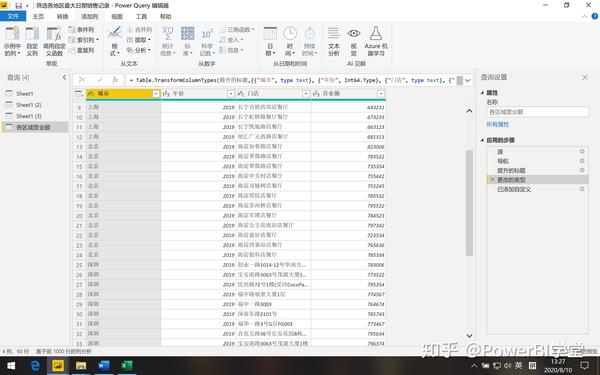The width and height of the screenshot is (600, 375).
Task: Open settings gear for 已添加自定义 step
Action: tap(582, 189)
